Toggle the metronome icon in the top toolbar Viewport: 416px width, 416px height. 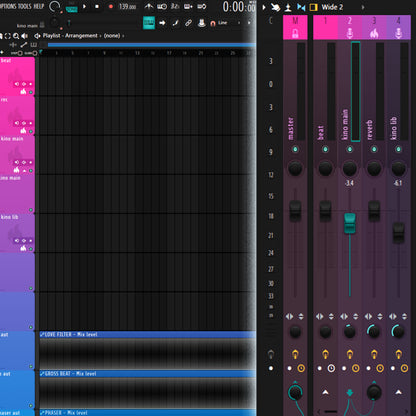click(149, 6)
